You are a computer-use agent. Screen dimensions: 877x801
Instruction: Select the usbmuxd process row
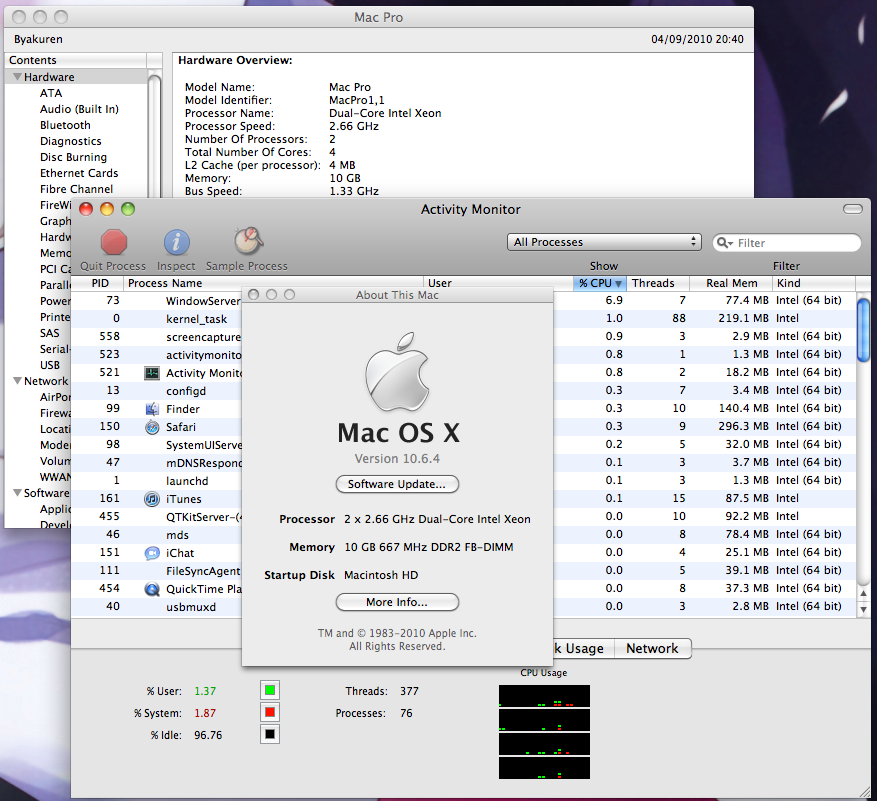click(464, 606)
